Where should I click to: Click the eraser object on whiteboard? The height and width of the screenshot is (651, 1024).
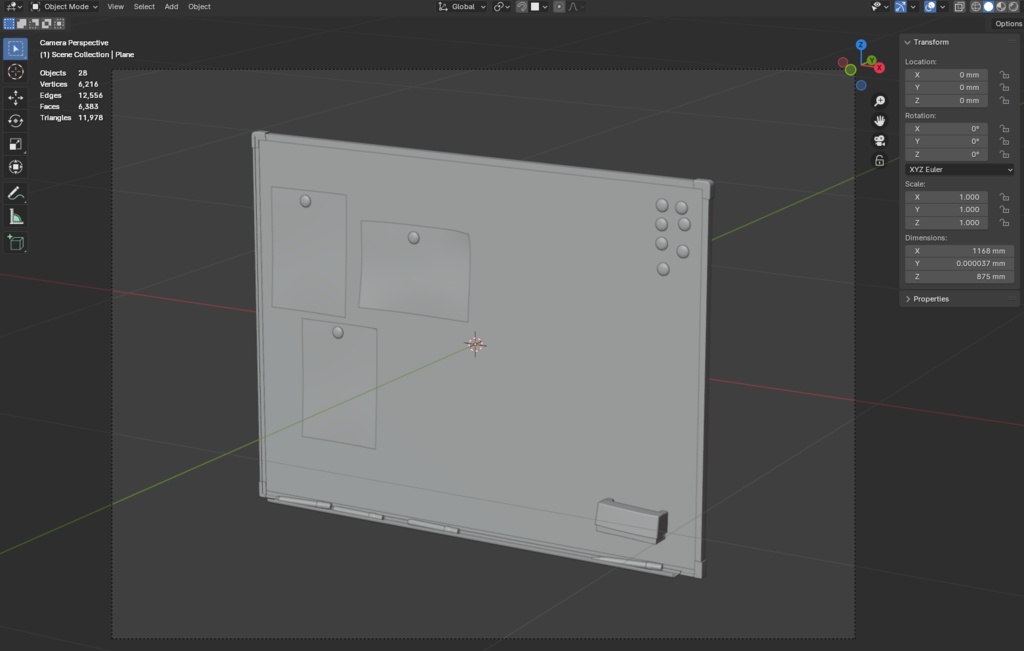[631, 520]
